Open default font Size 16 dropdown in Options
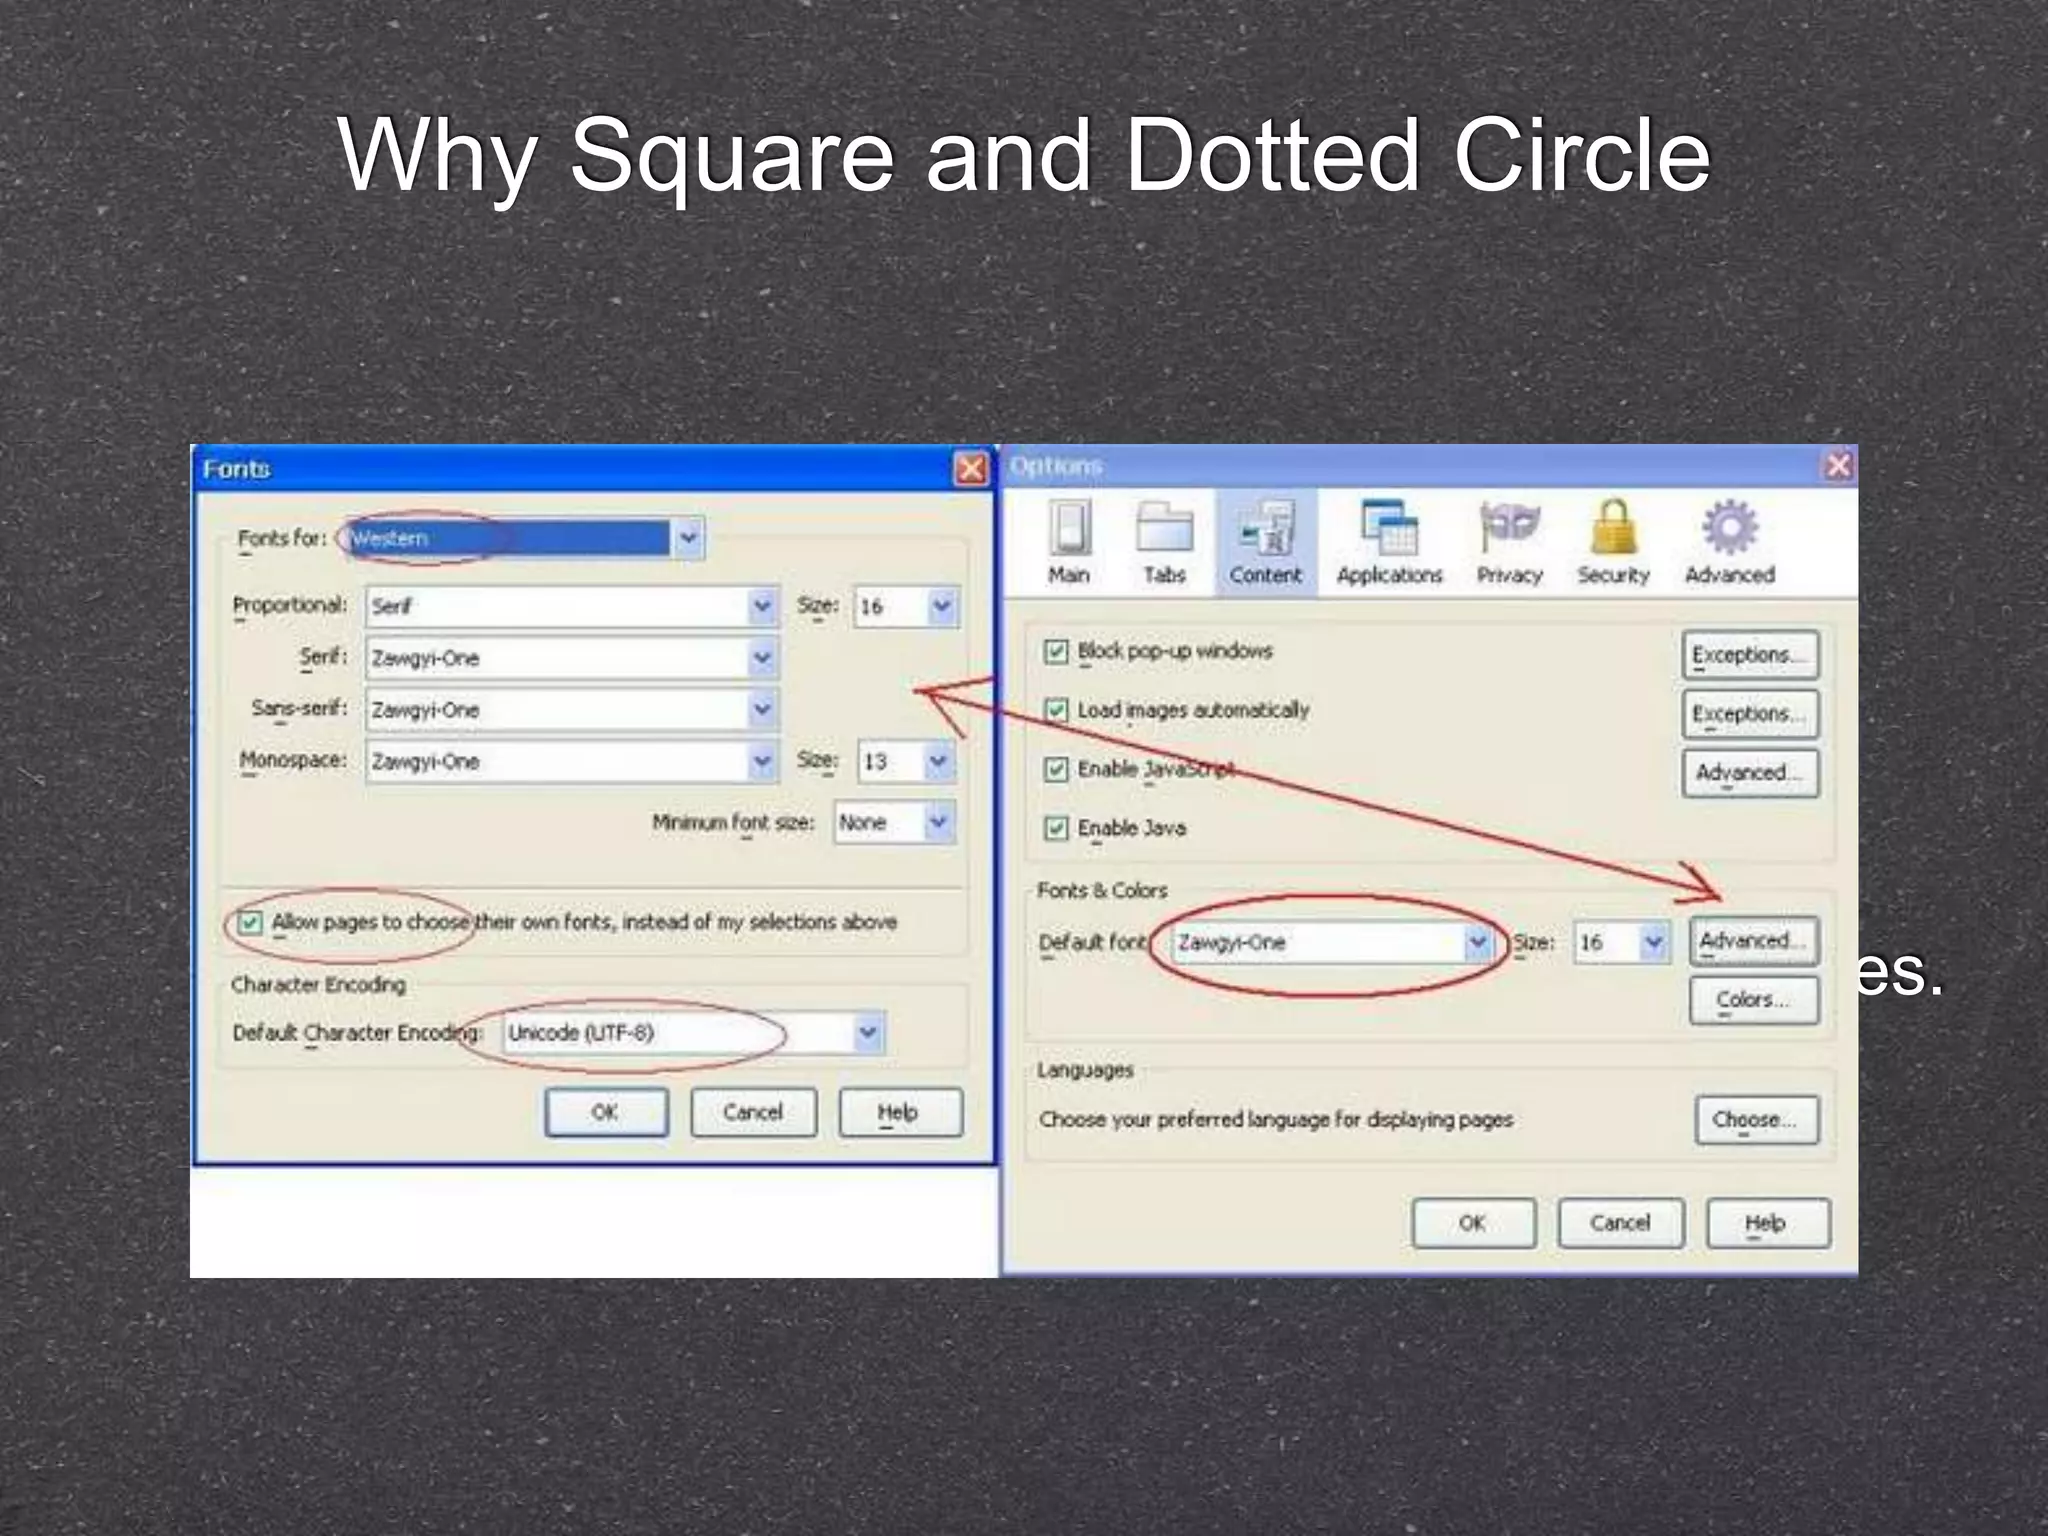2048x1536 pixels. coord(1621,943)
